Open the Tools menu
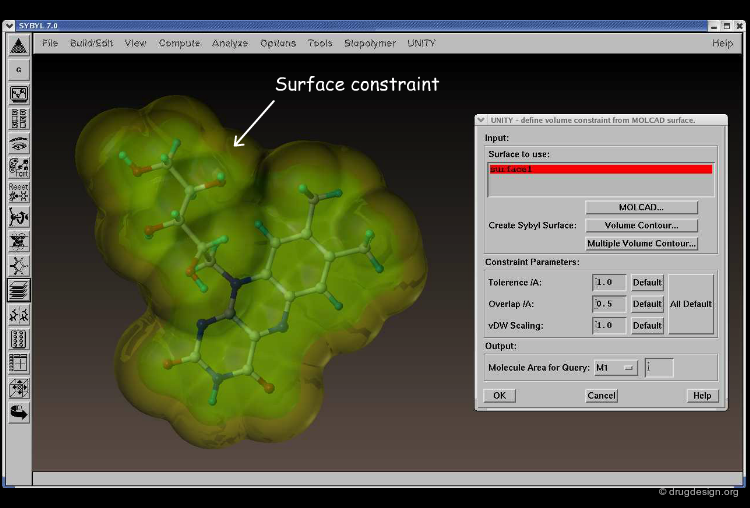 pyautogui.click(x=320, y=43)
